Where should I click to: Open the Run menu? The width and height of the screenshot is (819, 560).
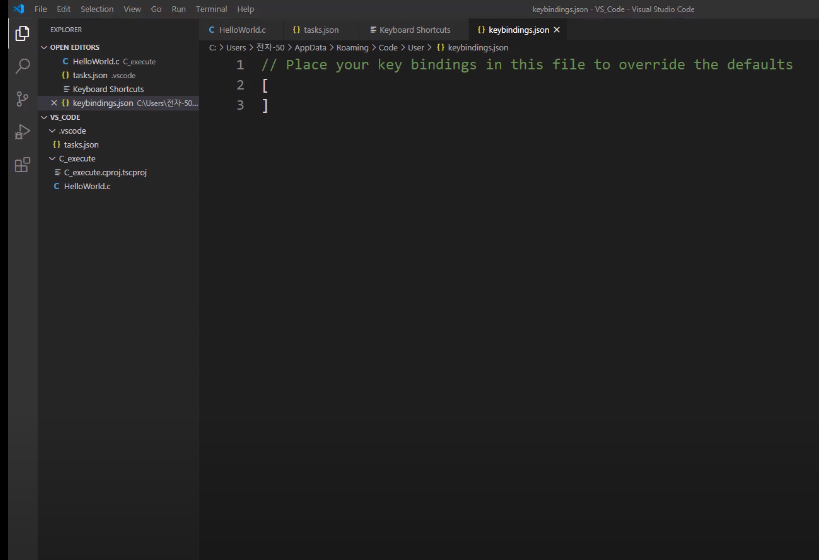pyautogui.click(x=179, y=9)
